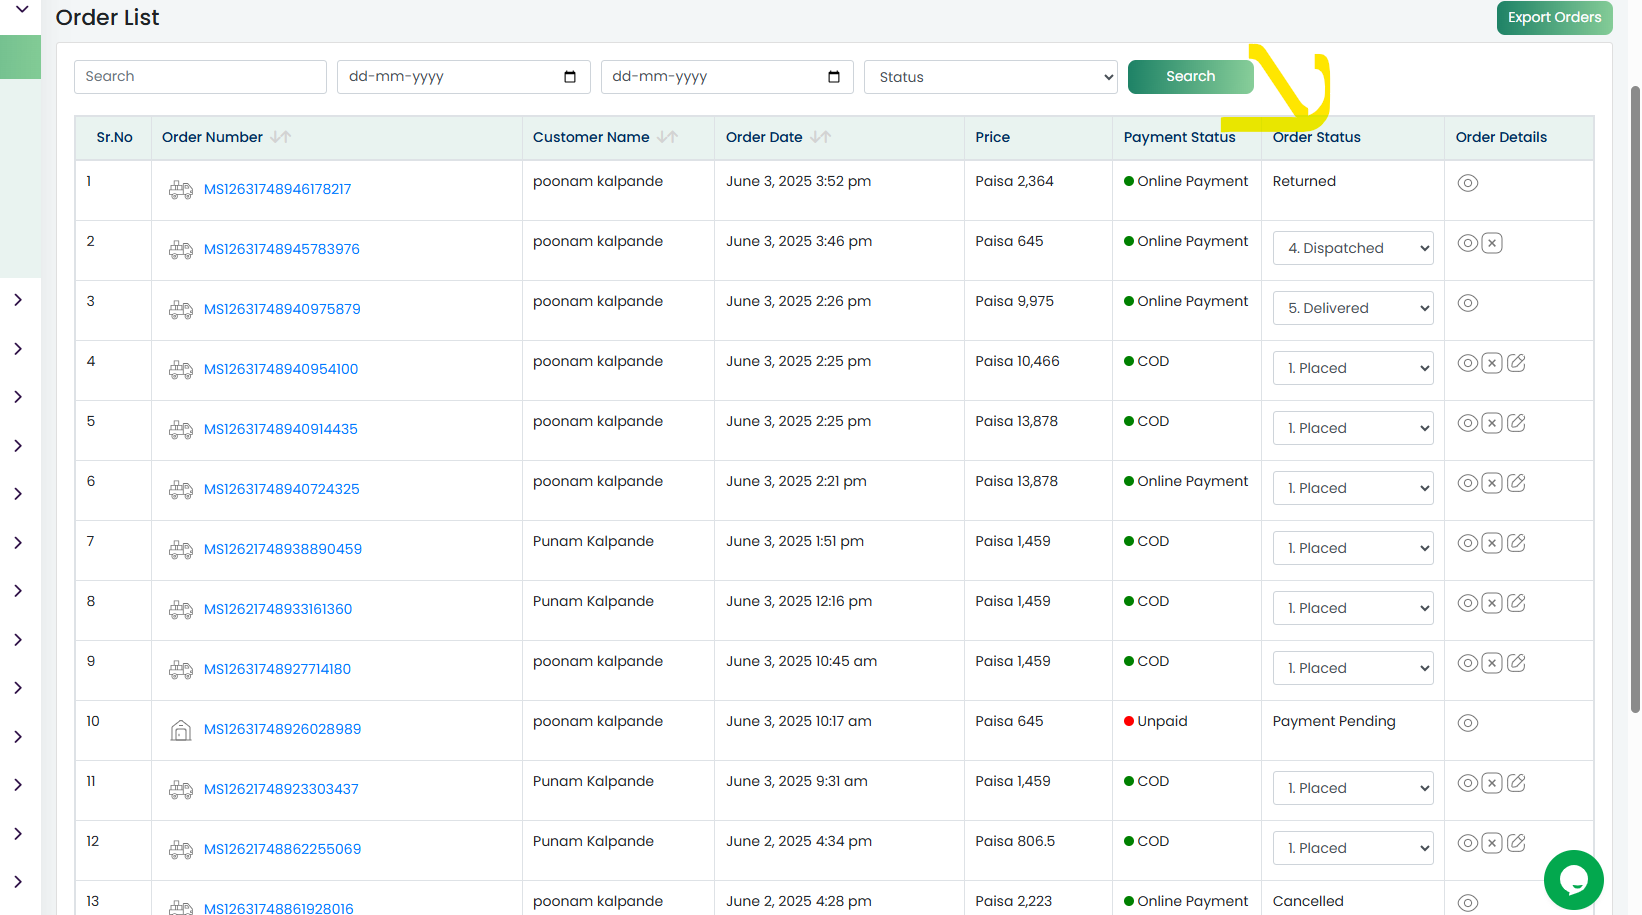Open the green chat bubble widget

coord(1573,880)
